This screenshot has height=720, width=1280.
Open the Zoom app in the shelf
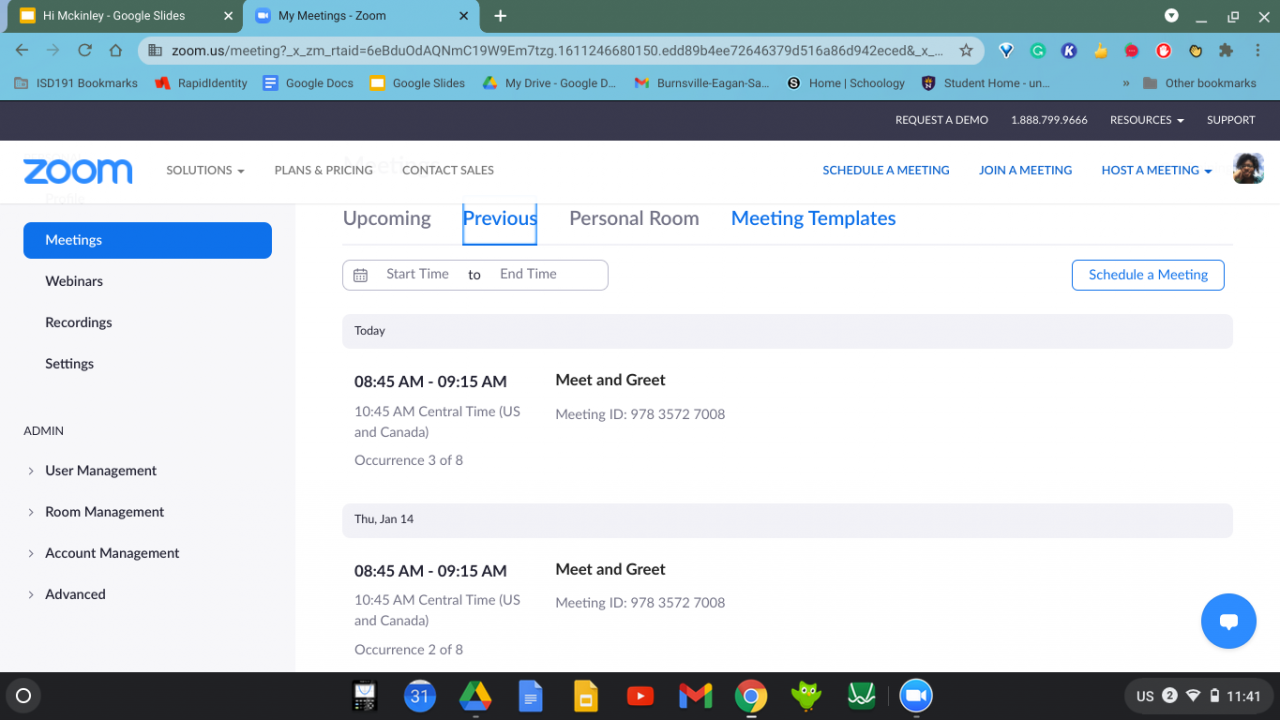pos(916,696)
